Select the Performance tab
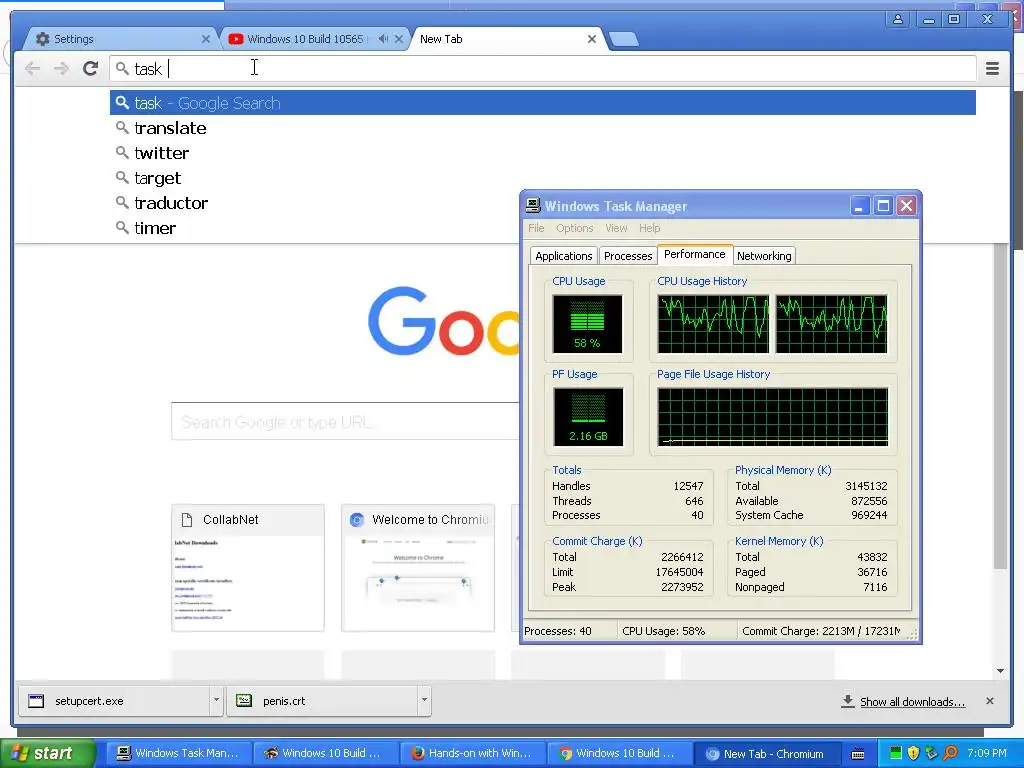The width and height of the screenshot is (1024, 768). [x=694, y=254]
